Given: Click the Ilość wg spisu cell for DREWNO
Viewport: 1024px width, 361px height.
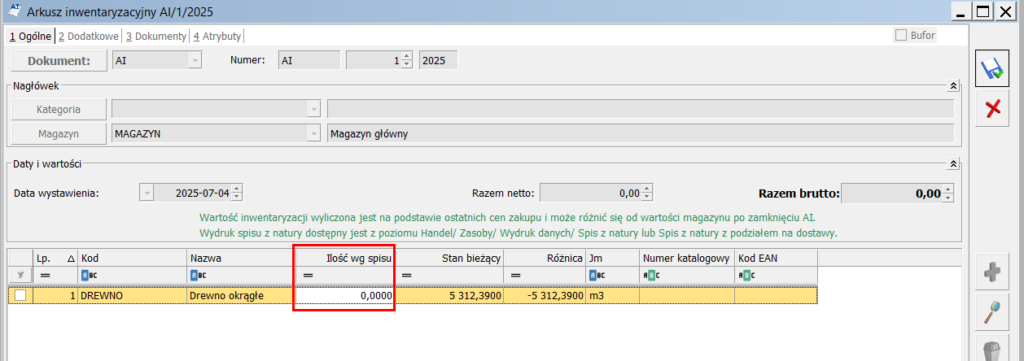Looking at the screenshot, I should click(x=344, y=296).
